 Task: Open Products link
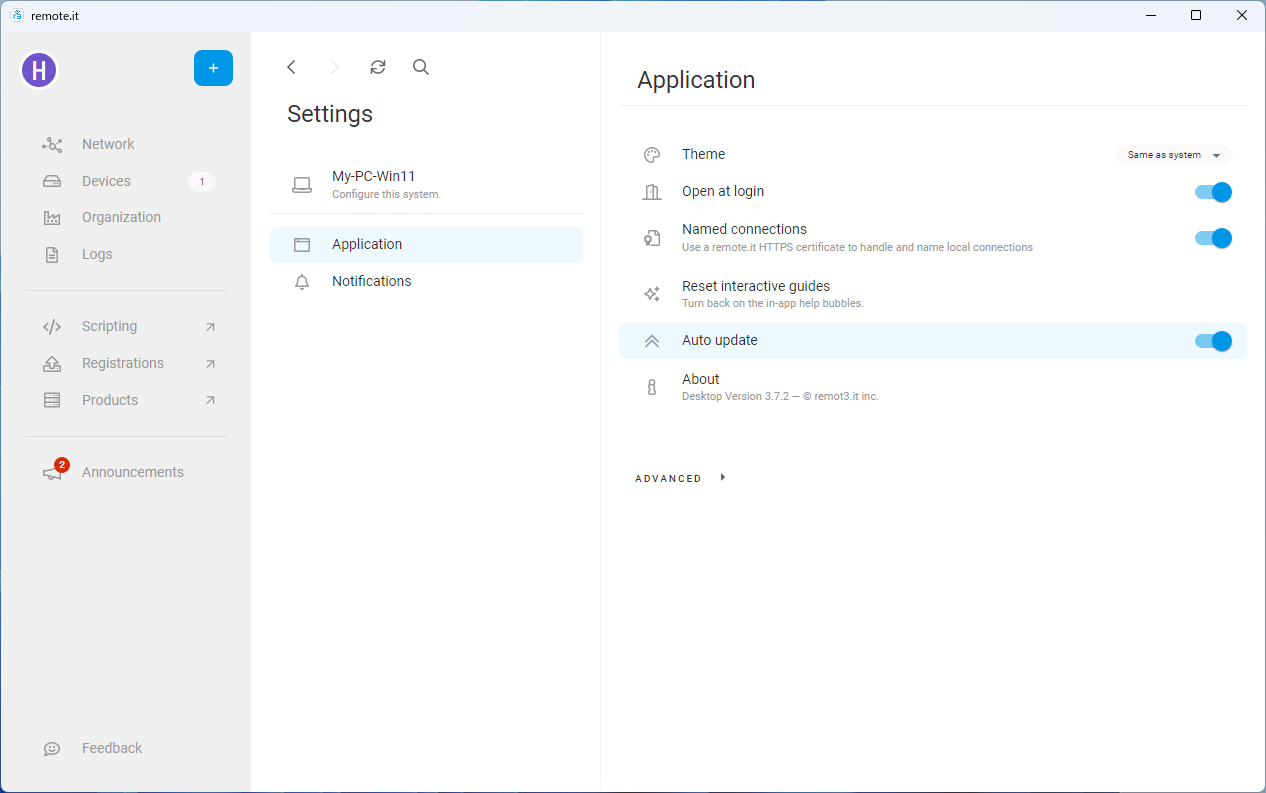point(110,400)
